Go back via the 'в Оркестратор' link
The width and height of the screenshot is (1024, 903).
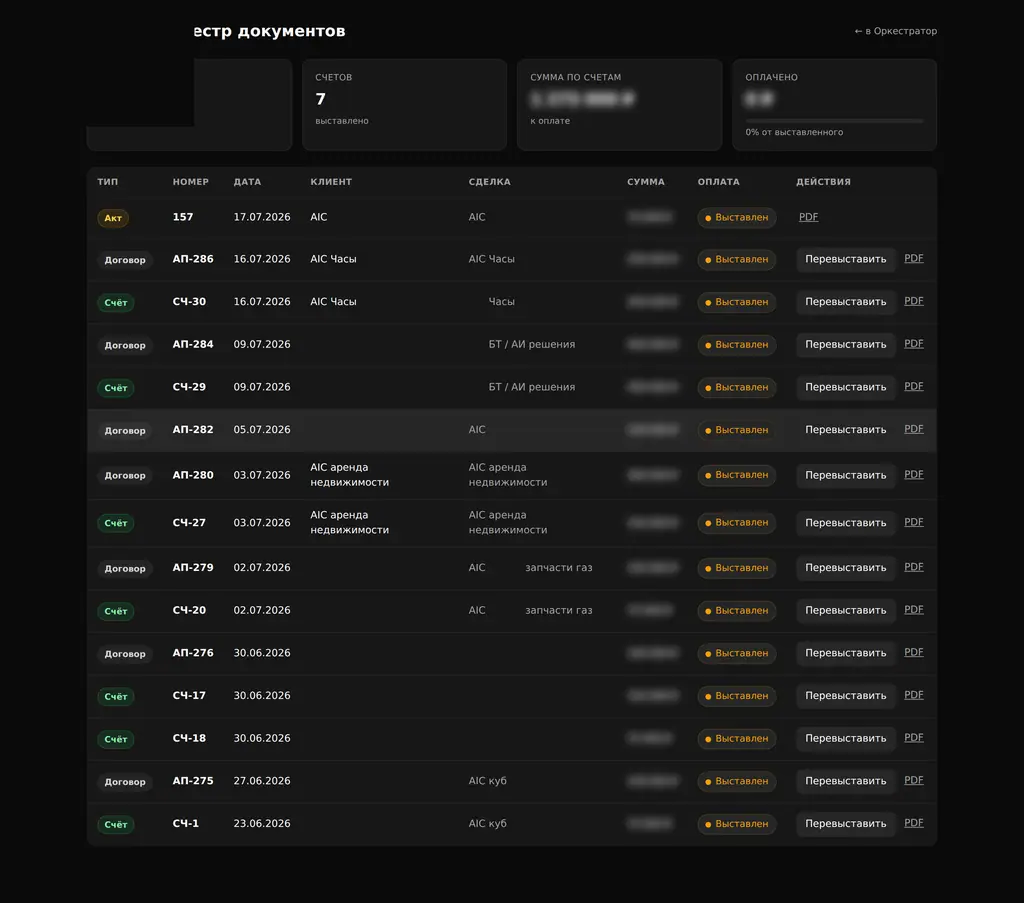point(895,31)
